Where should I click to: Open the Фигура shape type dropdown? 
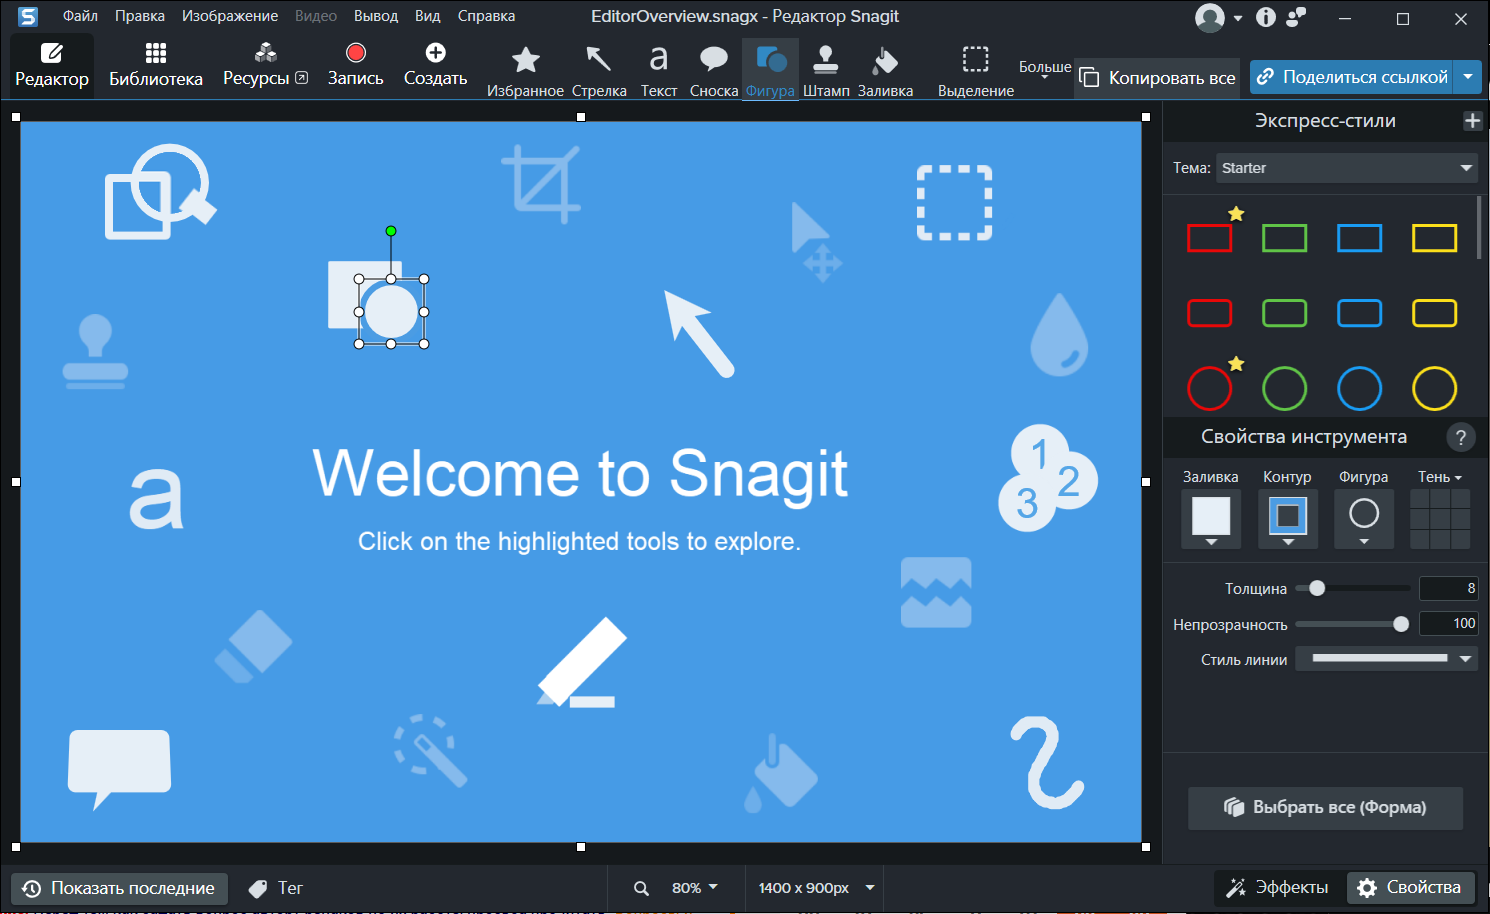click(x=1364, y=519)
